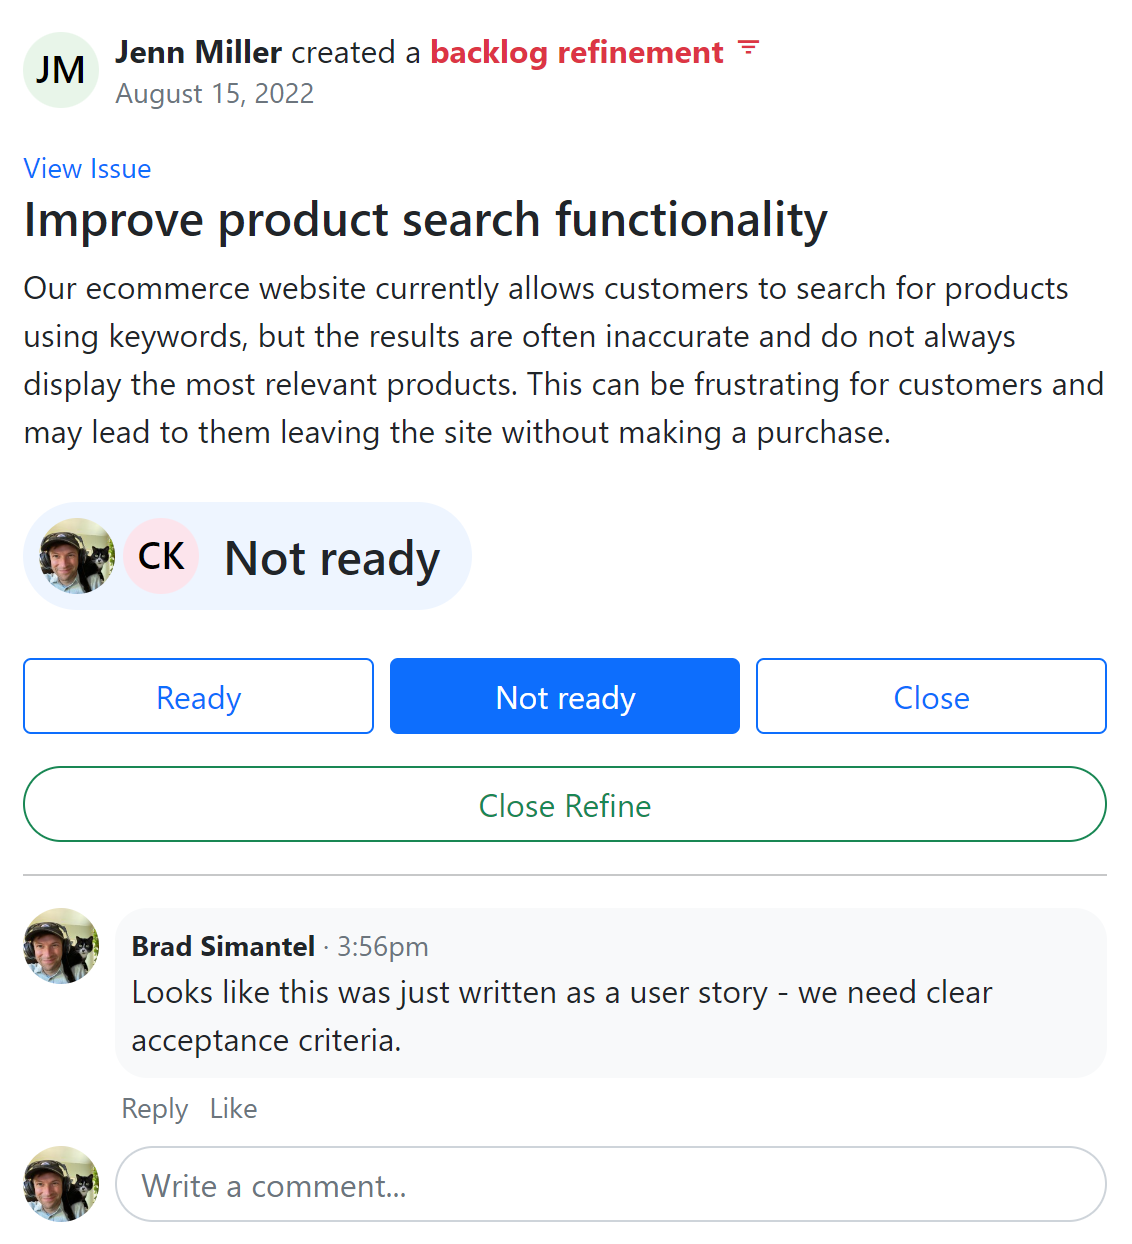Click the Brad Simantel author name

223,946
